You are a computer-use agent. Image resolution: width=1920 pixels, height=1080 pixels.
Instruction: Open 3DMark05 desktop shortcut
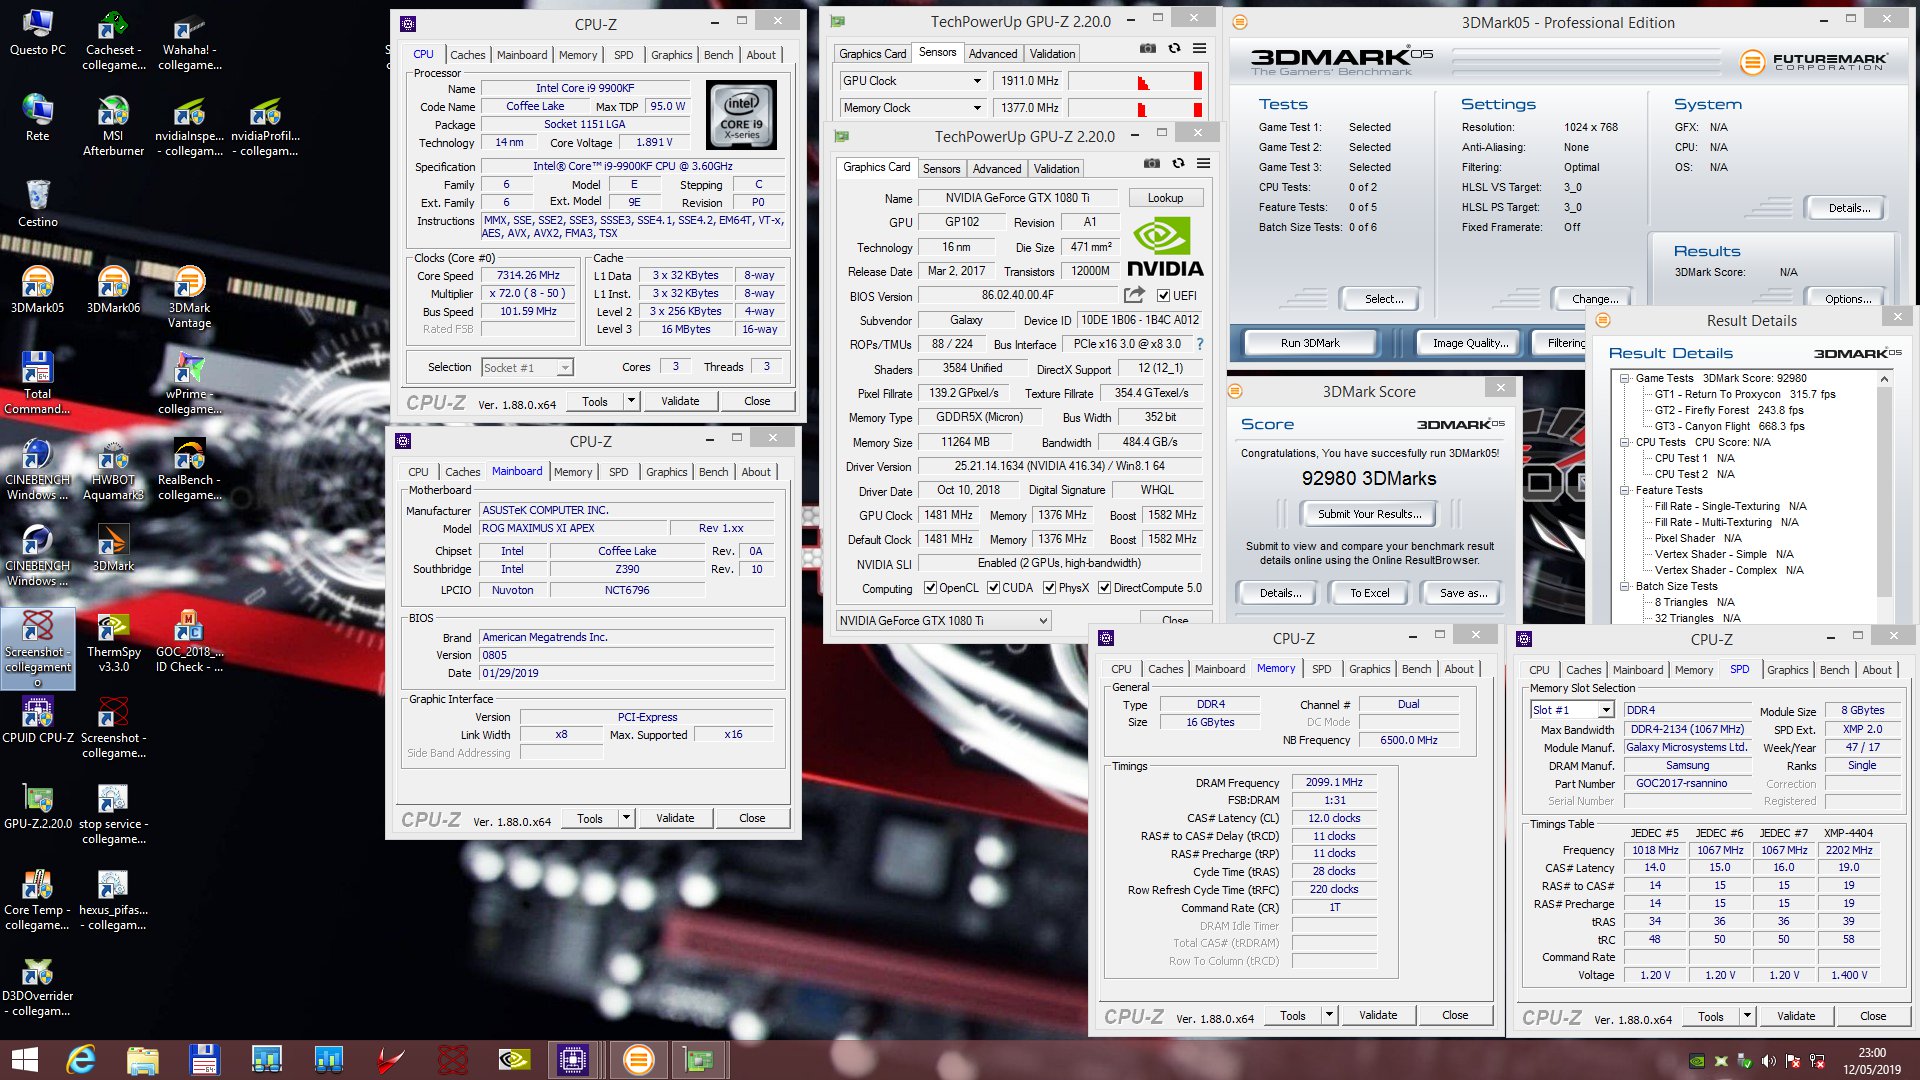pos(37,290)
